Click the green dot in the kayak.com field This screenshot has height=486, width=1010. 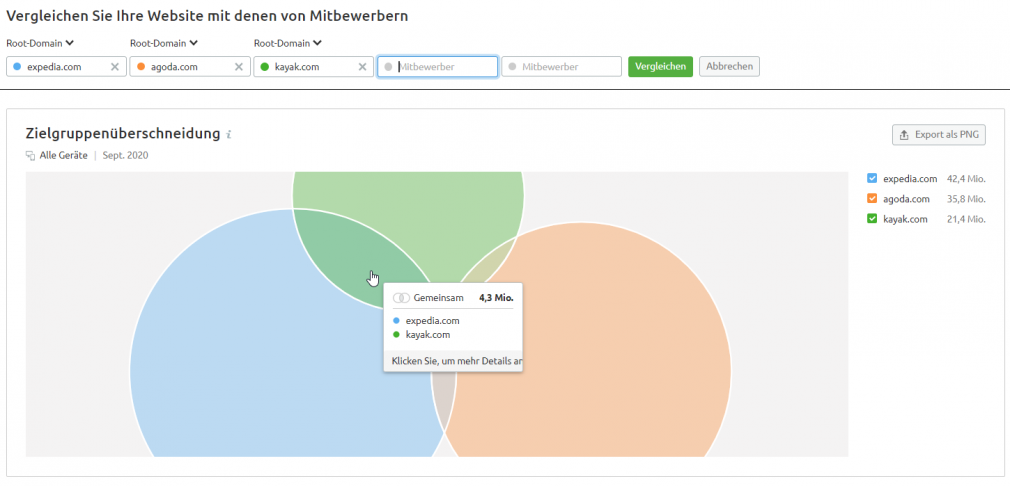coord(265,66)
